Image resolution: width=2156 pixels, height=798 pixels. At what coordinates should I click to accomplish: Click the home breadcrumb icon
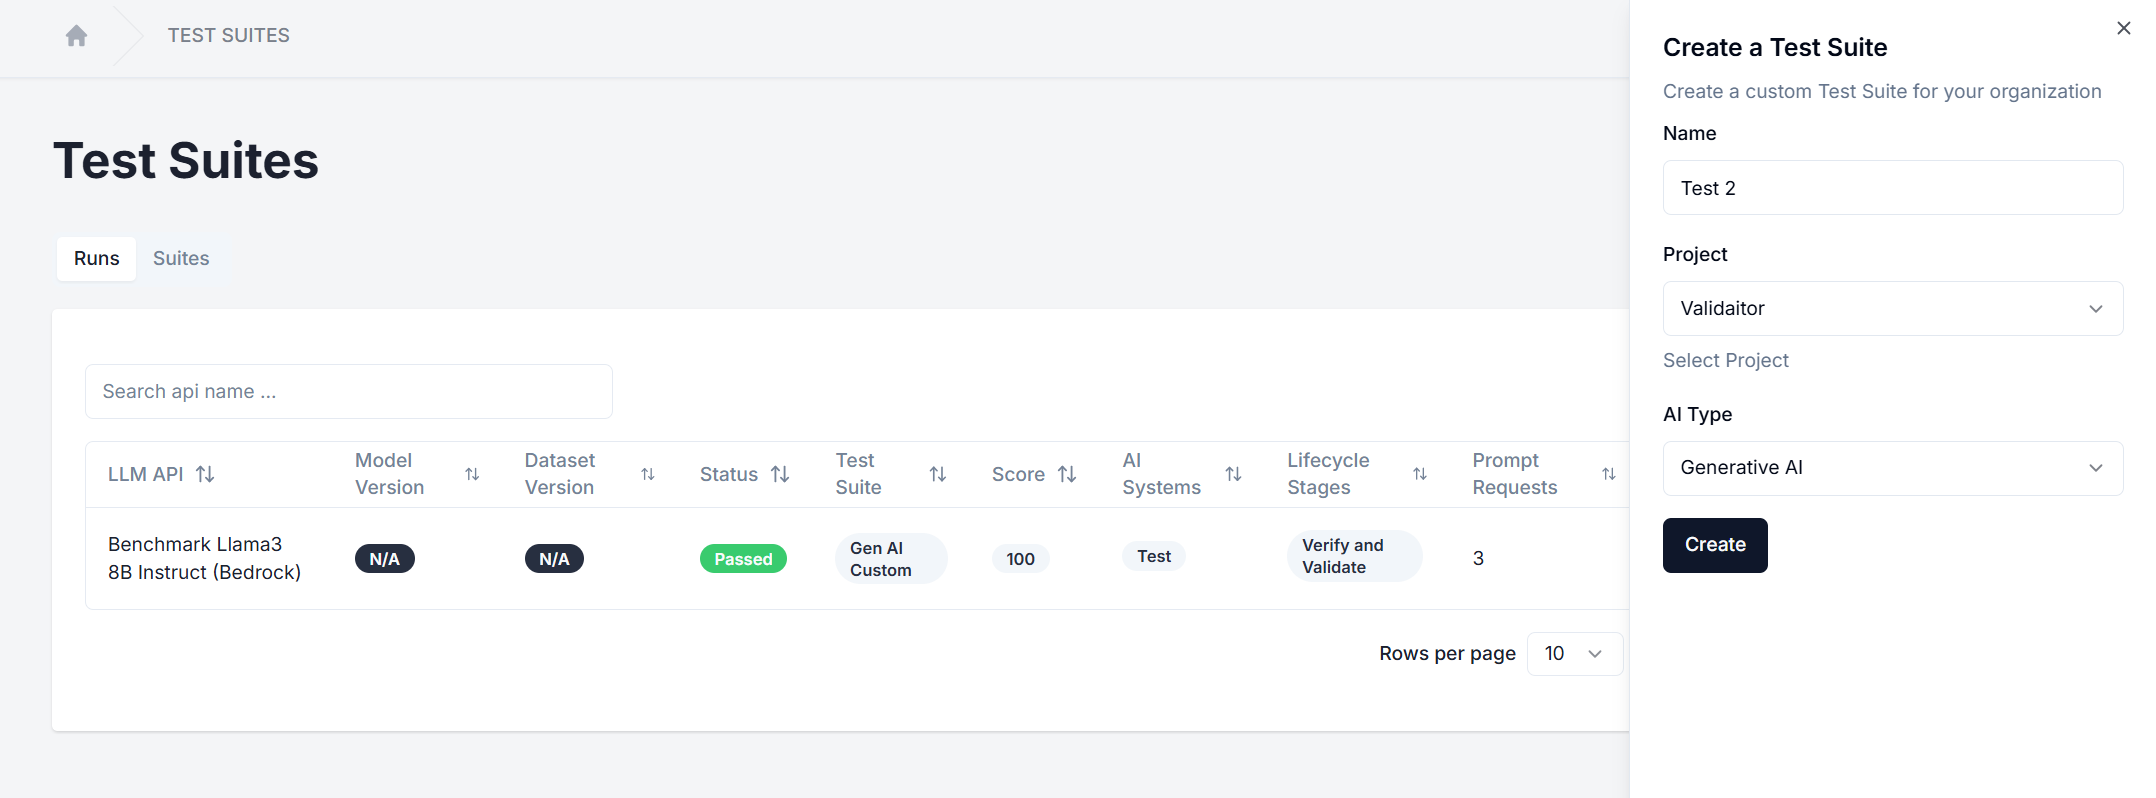(76, 35)
